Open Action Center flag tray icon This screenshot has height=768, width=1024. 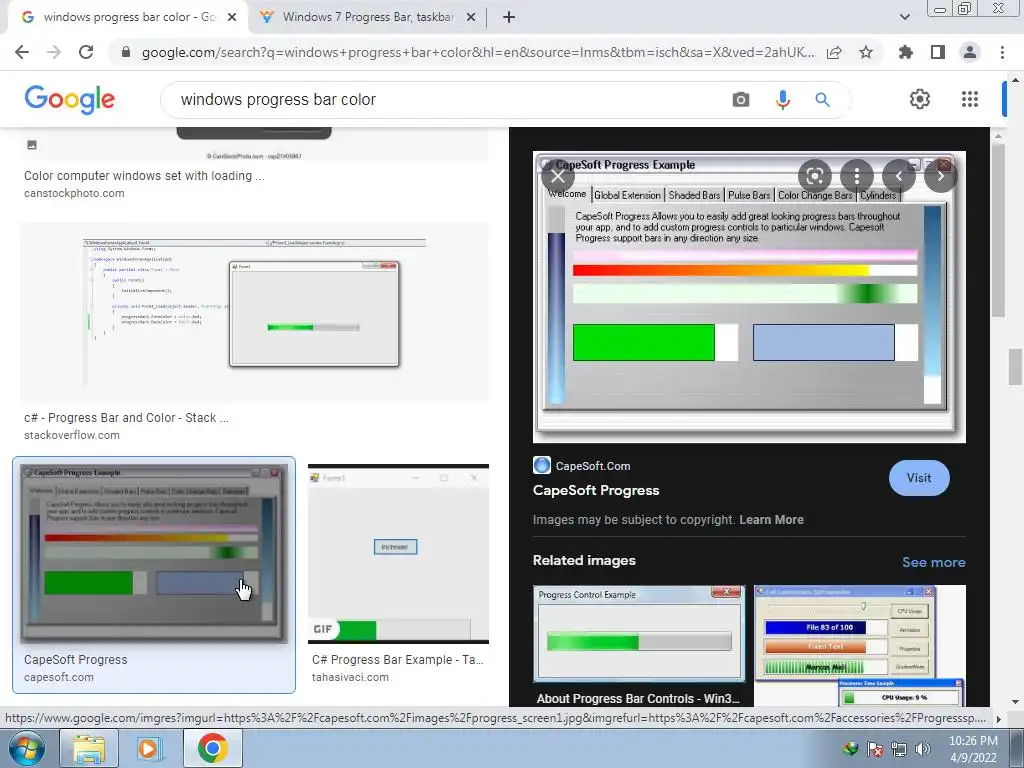click(x=874, y=748)
